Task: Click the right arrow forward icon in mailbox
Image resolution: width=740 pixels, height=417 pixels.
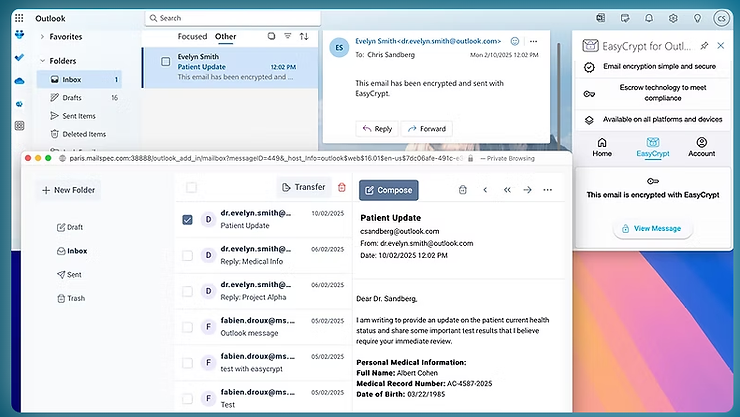Action: coord(527,190)
